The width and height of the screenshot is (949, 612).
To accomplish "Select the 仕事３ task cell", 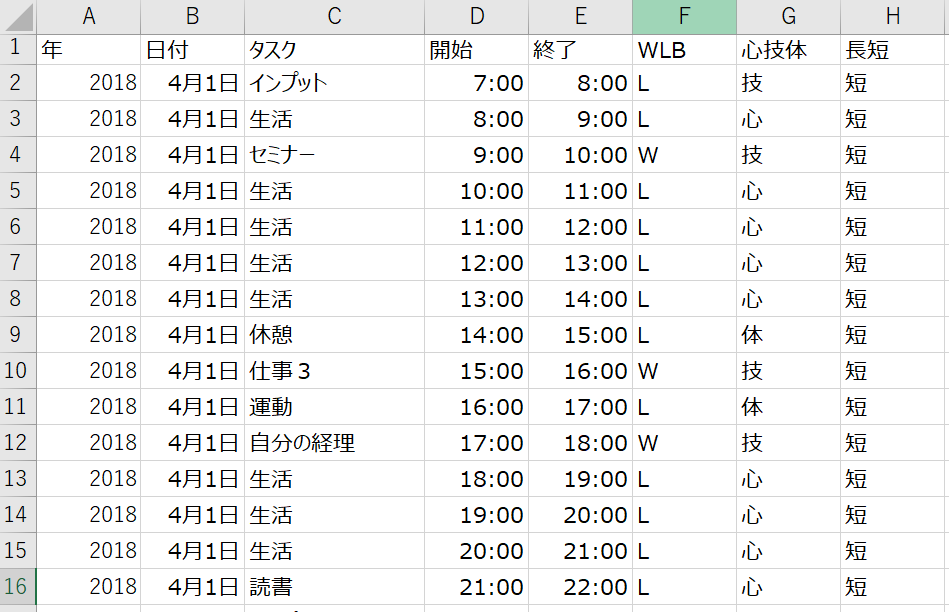I will coord(335,370).
